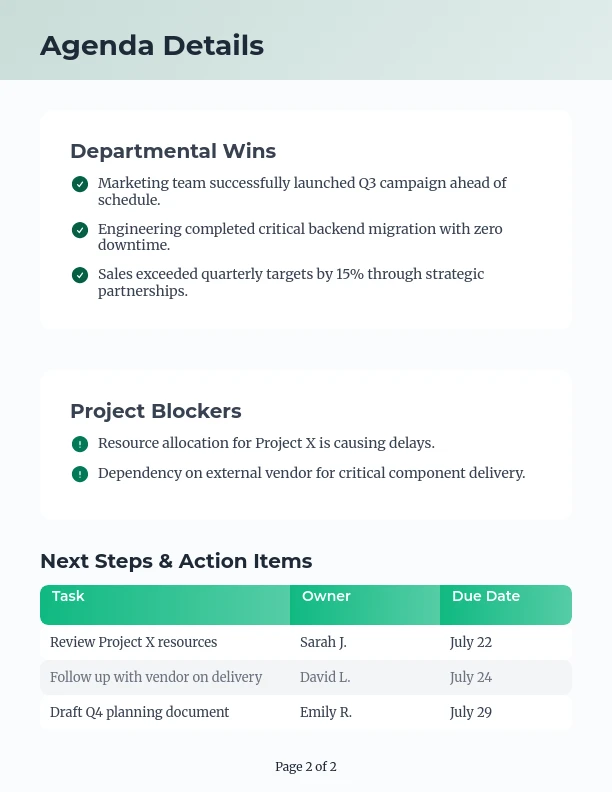Select the Follow up with vendor task
Screen dimensions: 612x792
pyautogui.click(x=156, y=677)
